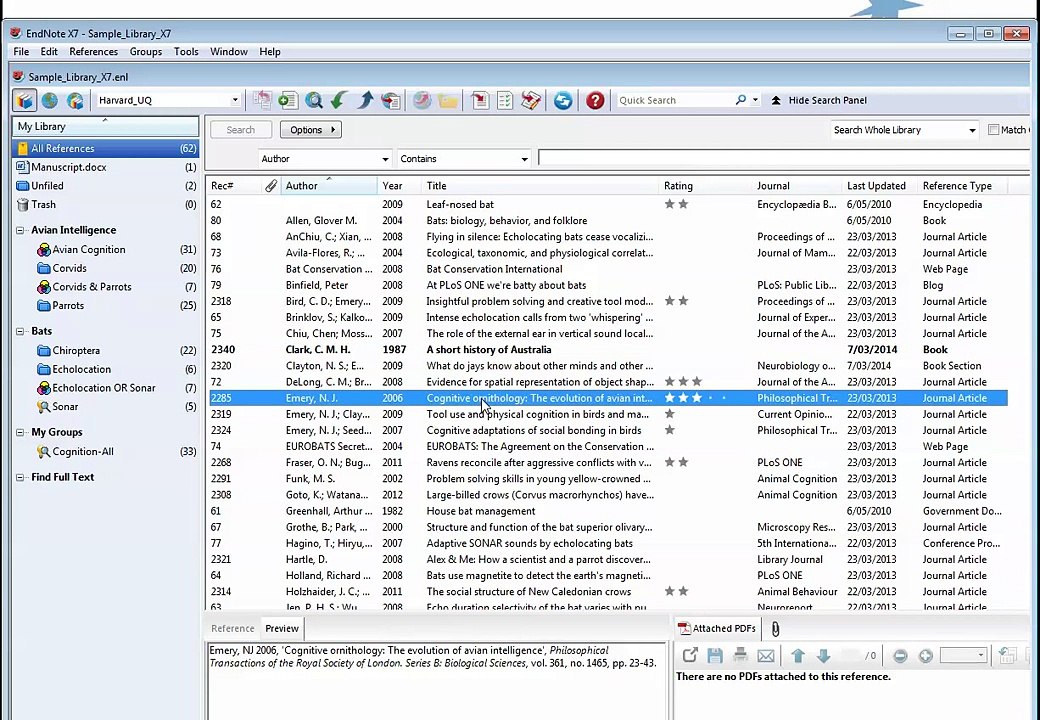Open the Tools menu
The width and height of the screenshot is (1040, 720).
186,52
